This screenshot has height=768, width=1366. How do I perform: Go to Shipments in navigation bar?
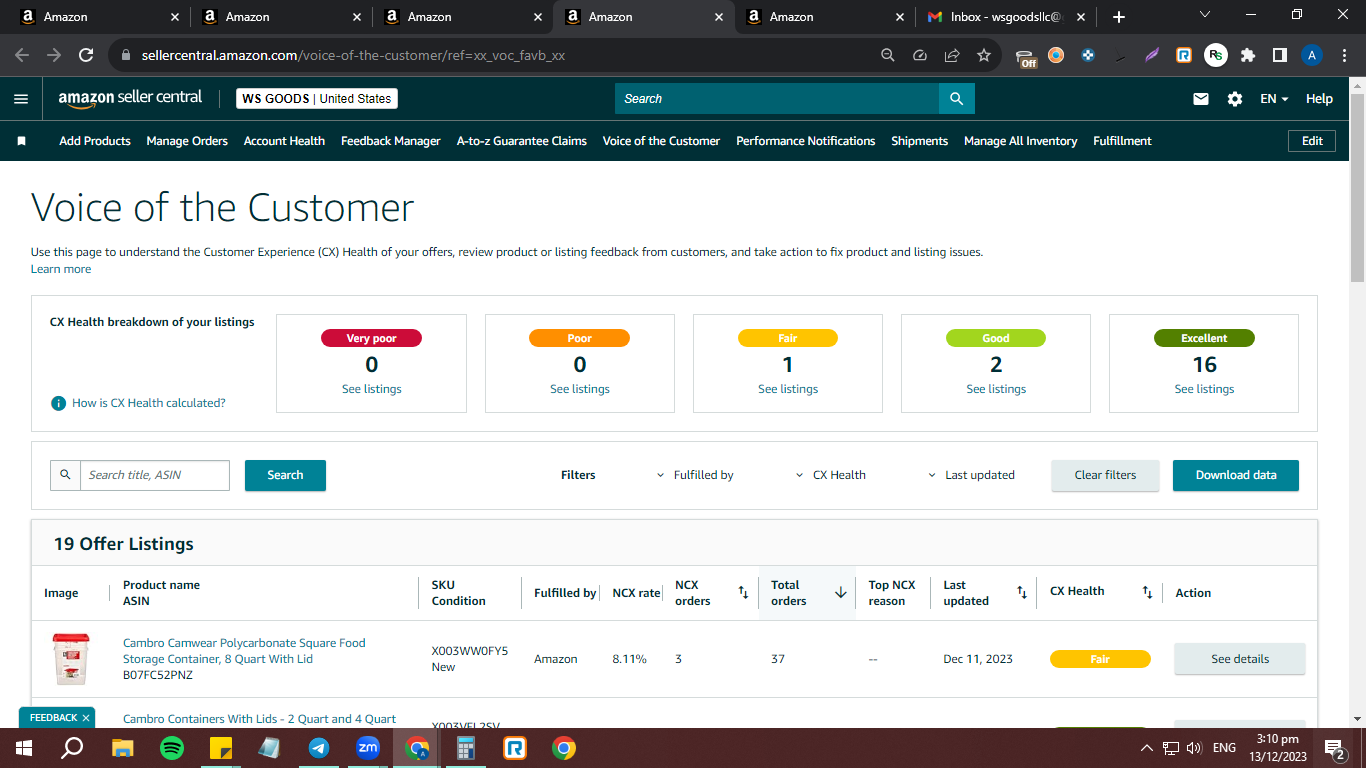tap(920, 141)
